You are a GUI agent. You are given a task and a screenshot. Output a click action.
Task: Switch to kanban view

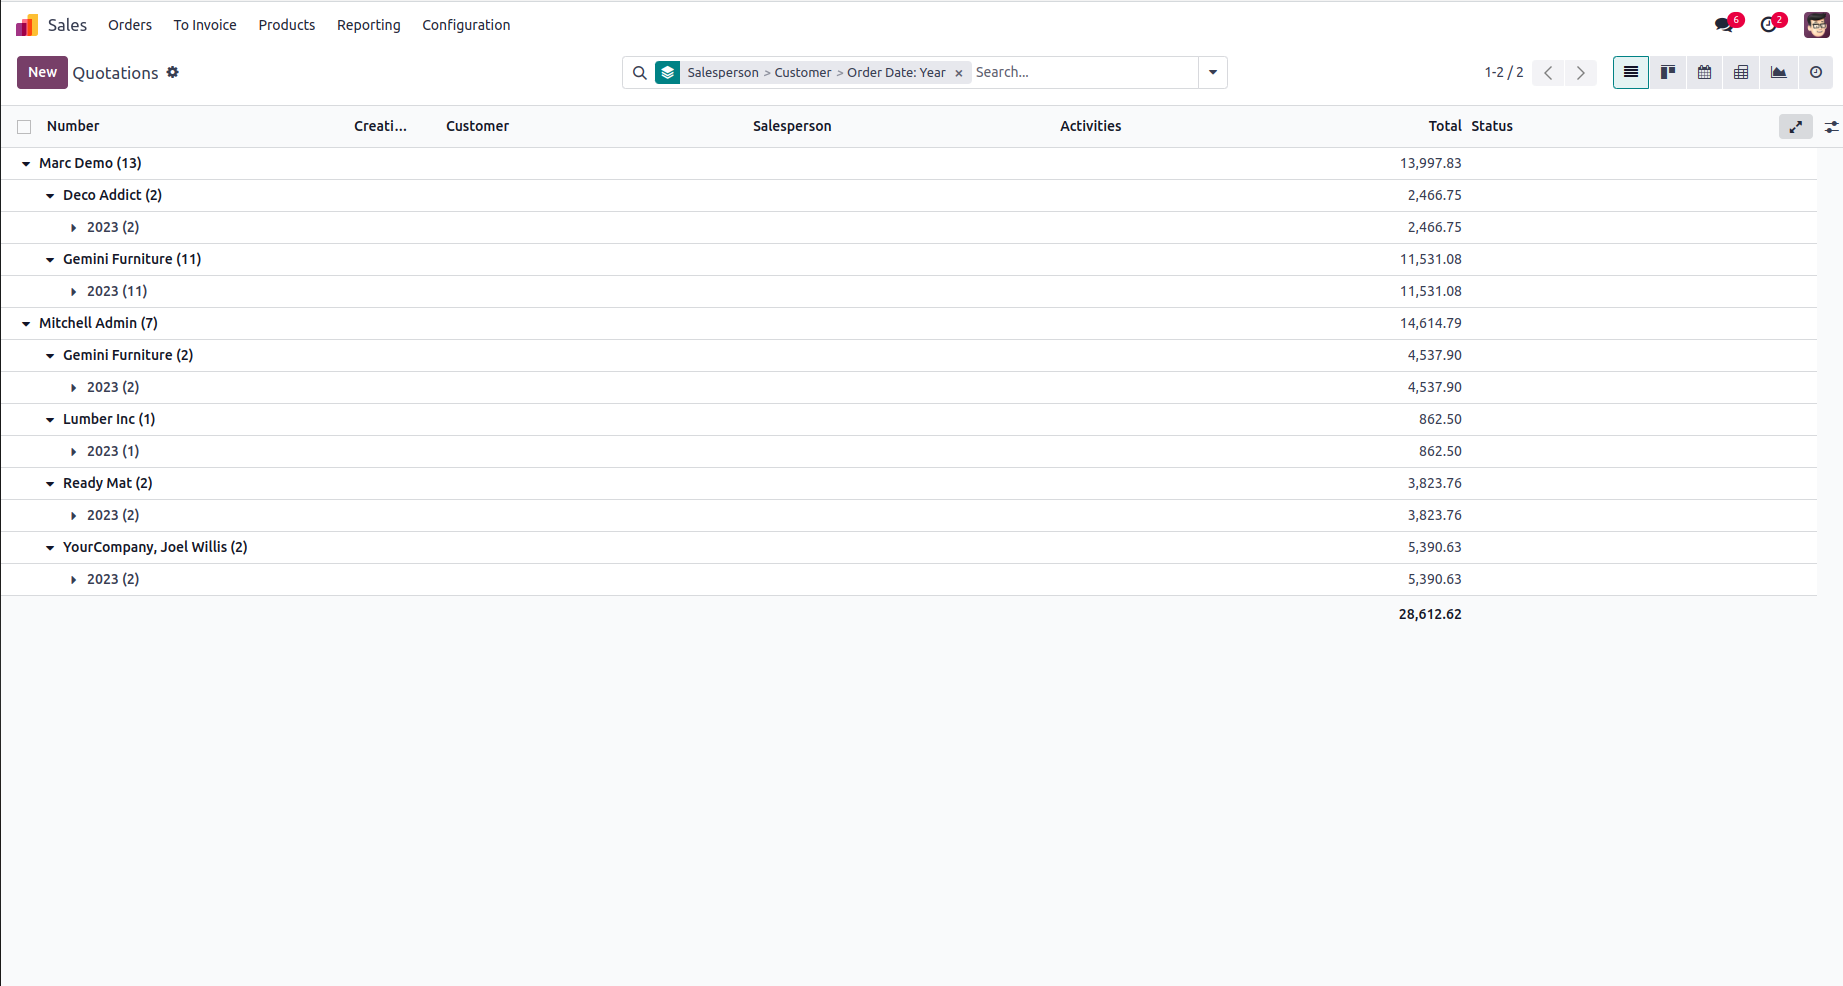coord(1668,72)
